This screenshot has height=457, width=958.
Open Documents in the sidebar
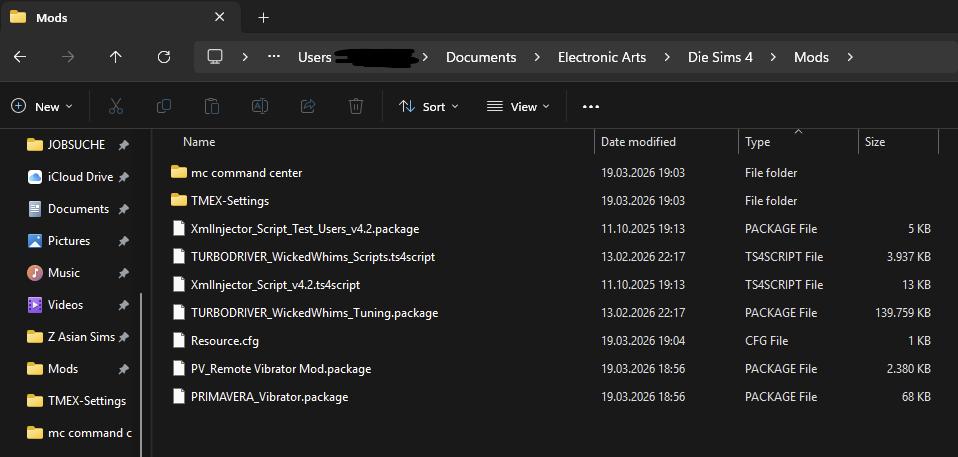[76, 209]
